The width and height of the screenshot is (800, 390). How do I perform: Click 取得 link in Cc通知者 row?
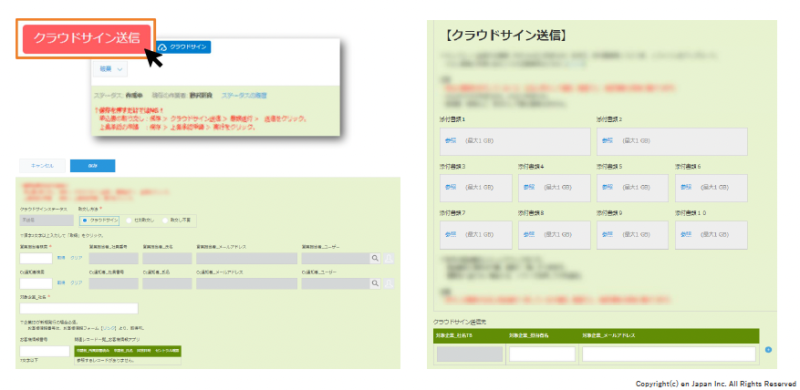point(61,283)
